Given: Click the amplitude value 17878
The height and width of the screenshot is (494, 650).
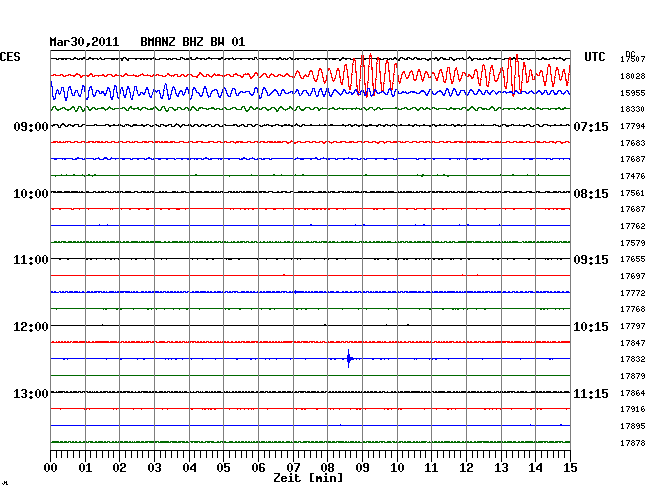Looking at the screenshot, I should tap(633, 443).
